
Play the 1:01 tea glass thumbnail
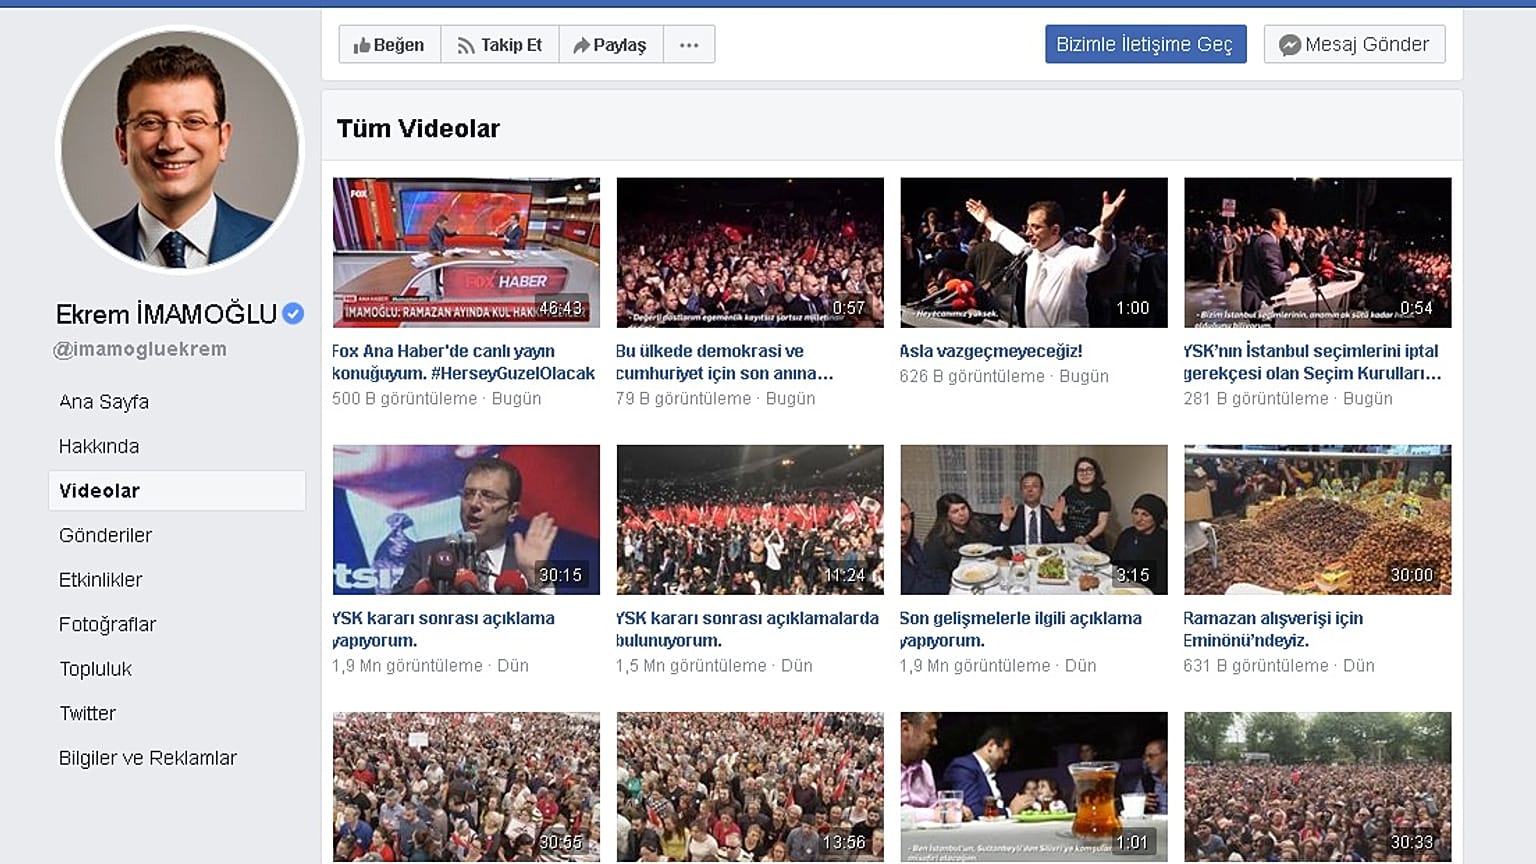click(1034, 787)
